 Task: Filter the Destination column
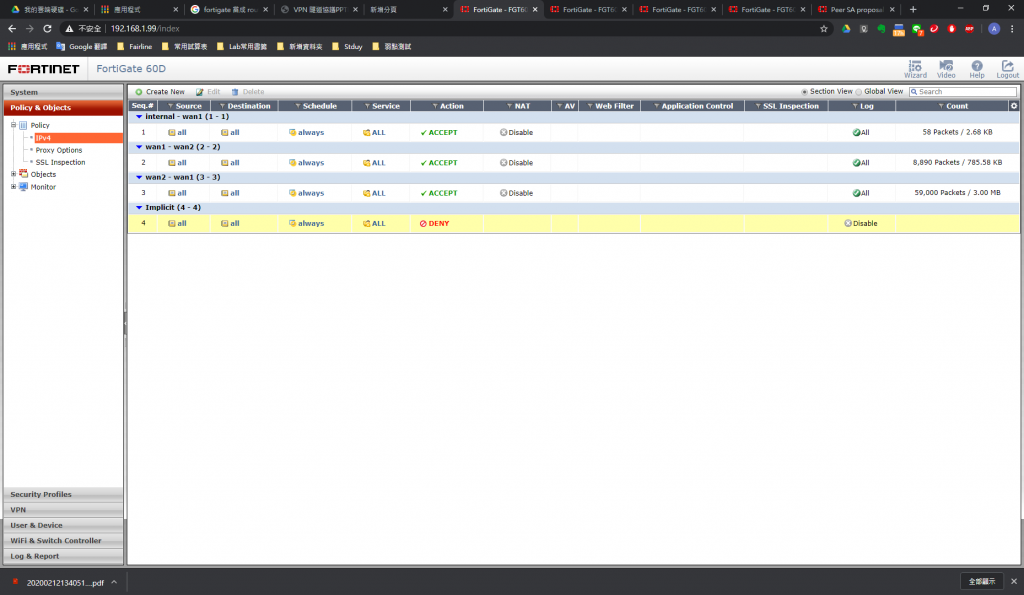pos(222,106)
